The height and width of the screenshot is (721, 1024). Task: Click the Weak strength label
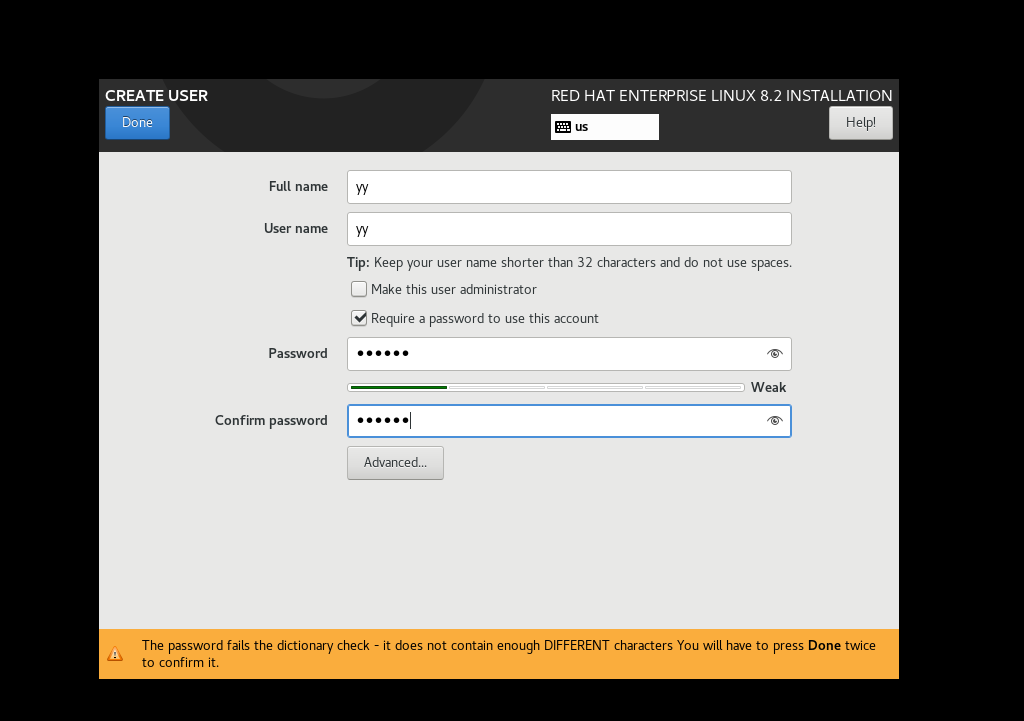tap(768, 387)
